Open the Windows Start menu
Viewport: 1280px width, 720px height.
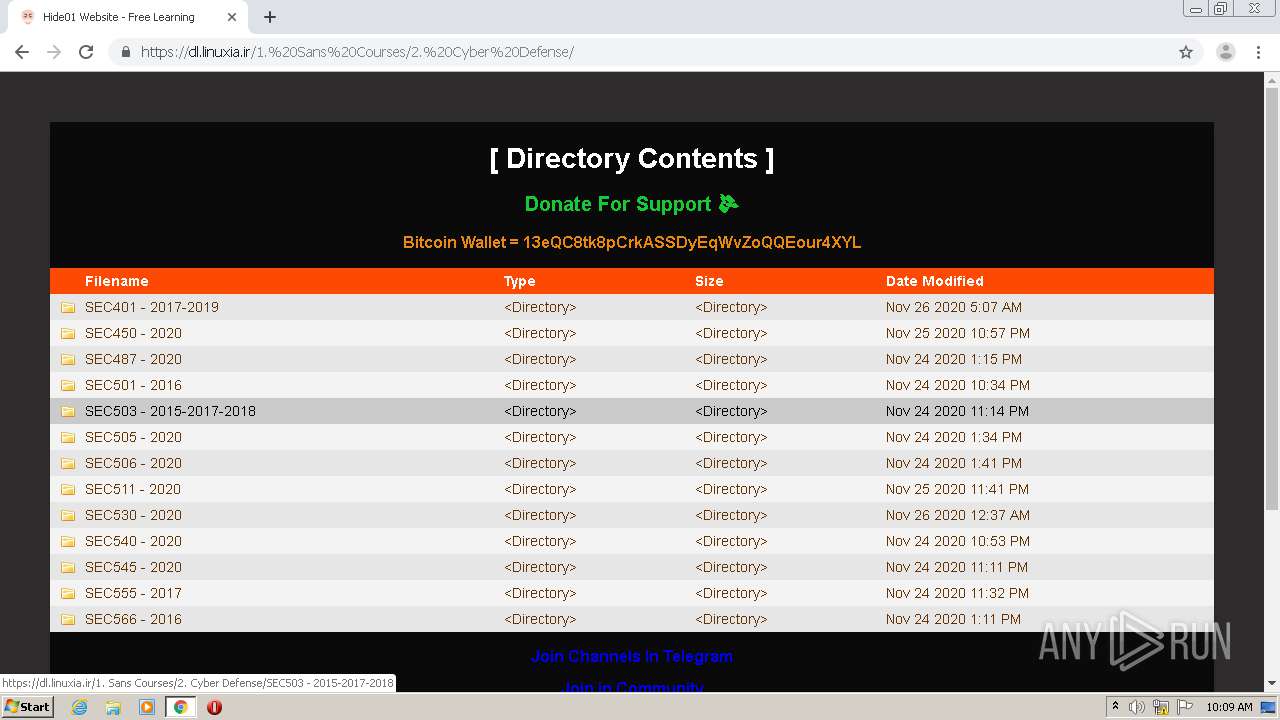[27, 707]
